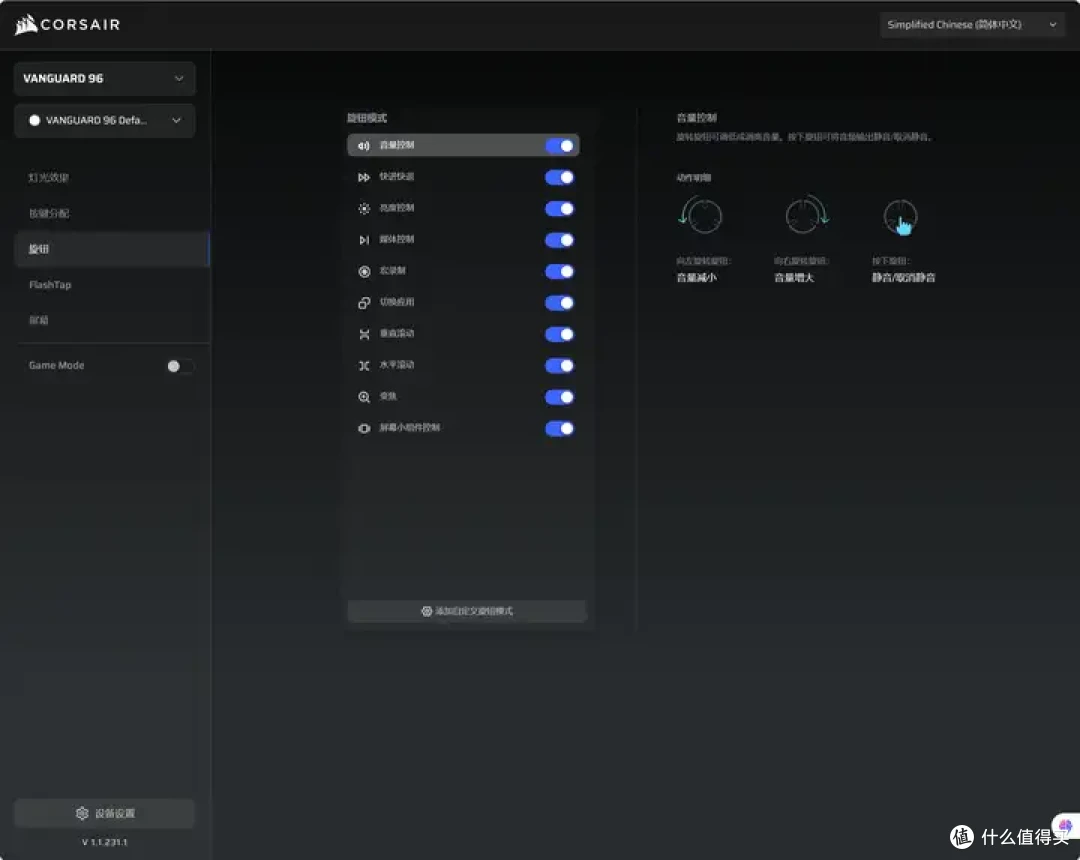Viewport: 1080px width, 860px height.
Task: Select the 切换应用 row label
Action: 397,302
